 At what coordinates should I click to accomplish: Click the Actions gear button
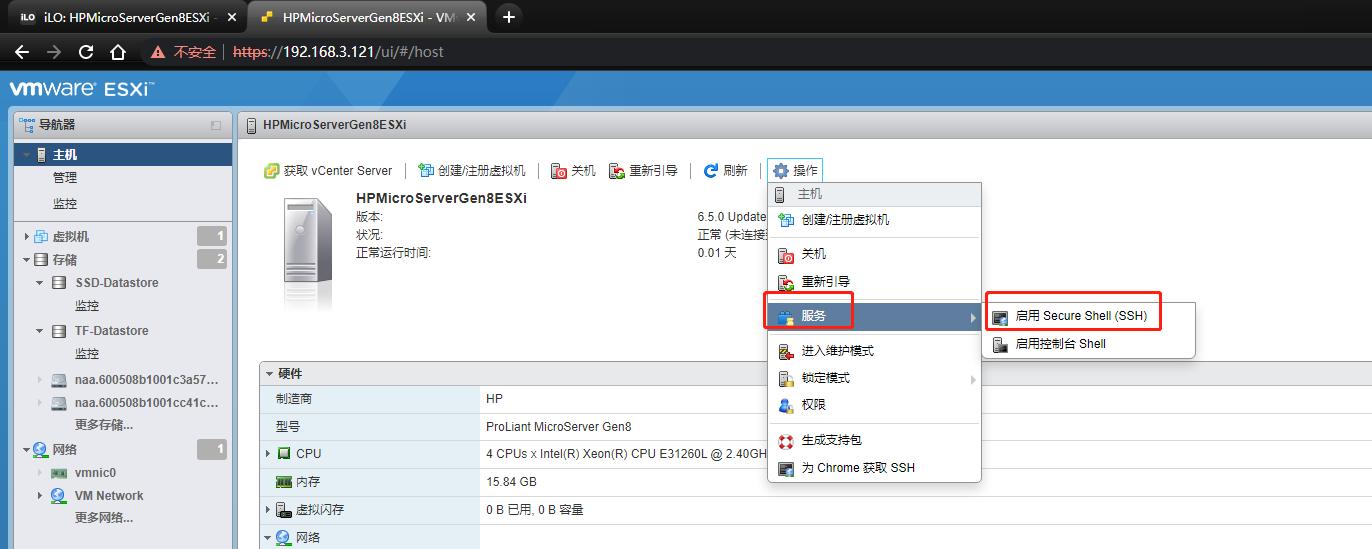[x=795, y=171]
